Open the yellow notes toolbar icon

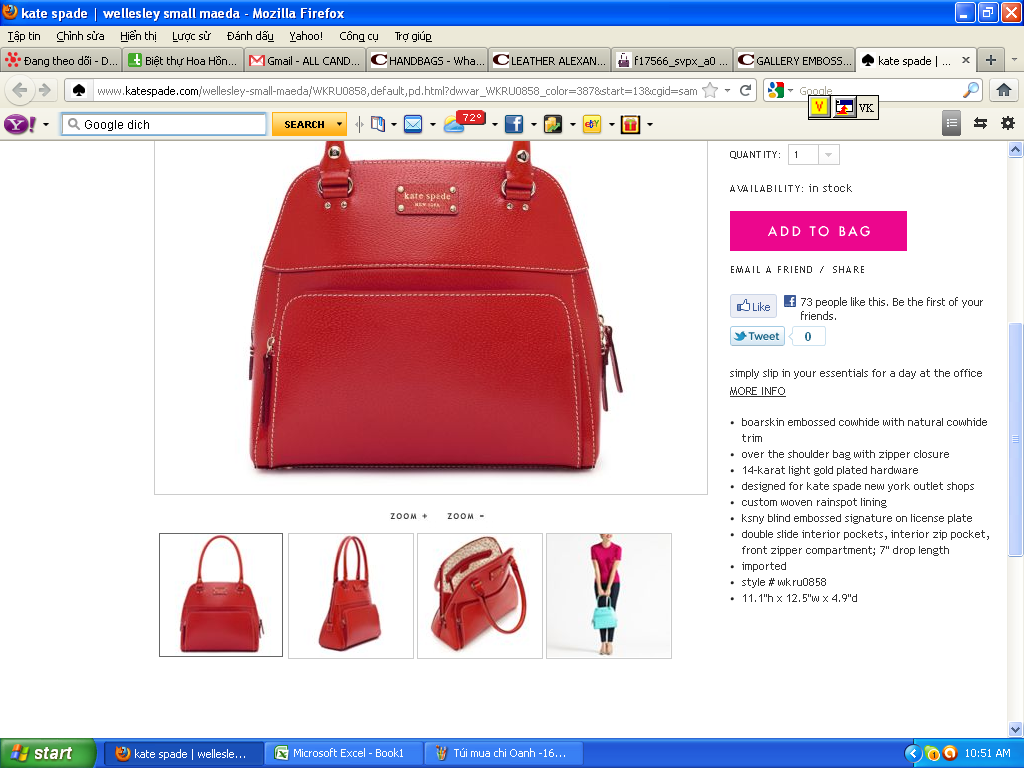(x=552, y=124)
